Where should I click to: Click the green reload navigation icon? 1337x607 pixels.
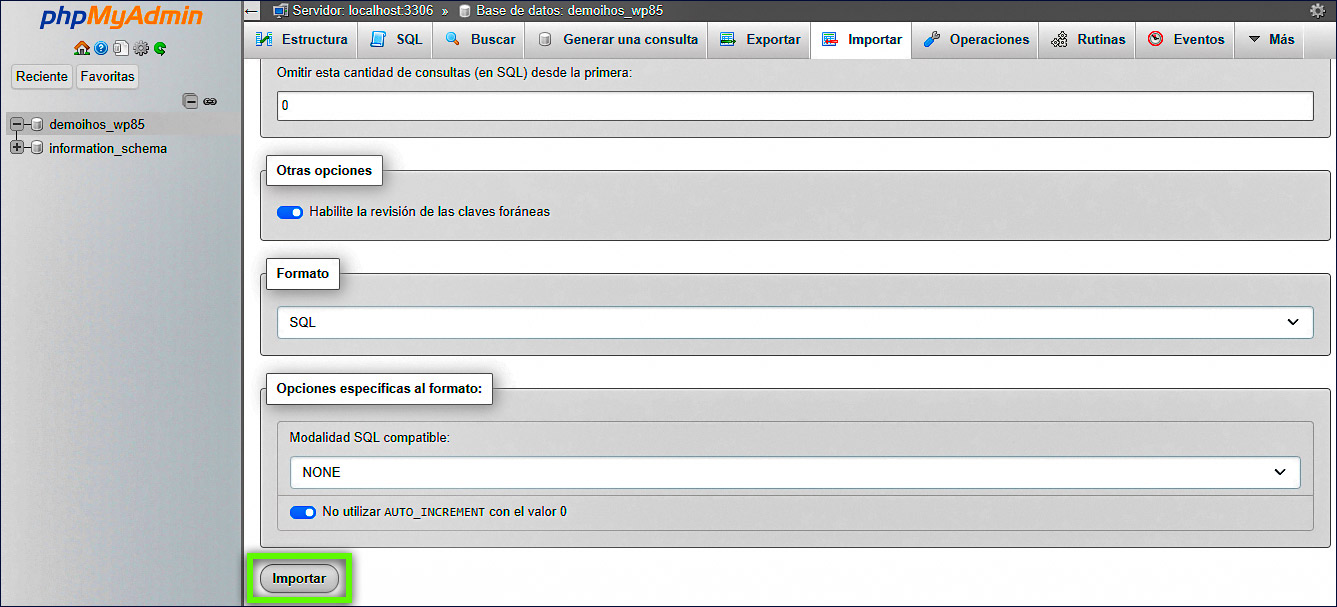[158, 48]
